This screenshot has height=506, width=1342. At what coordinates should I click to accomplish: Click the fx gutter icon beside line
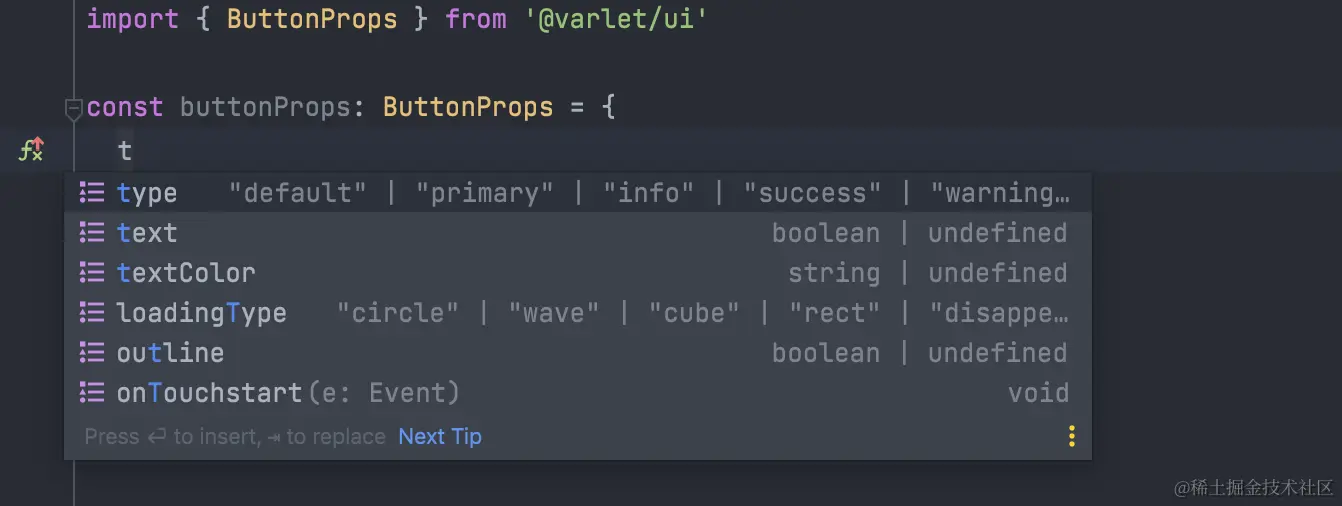[x=32, y=150]
